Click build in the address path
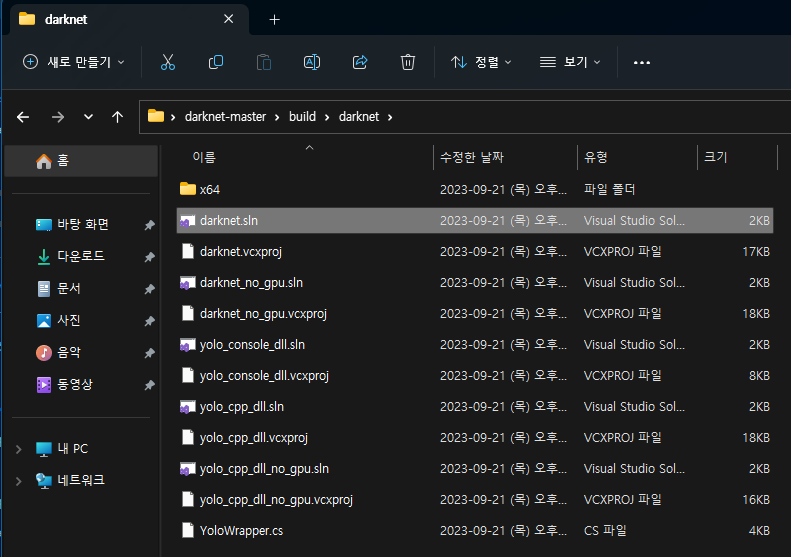Image resolution: width=791 pixels, height=557 pixels. pyautogui.click(x=302, y=117)
